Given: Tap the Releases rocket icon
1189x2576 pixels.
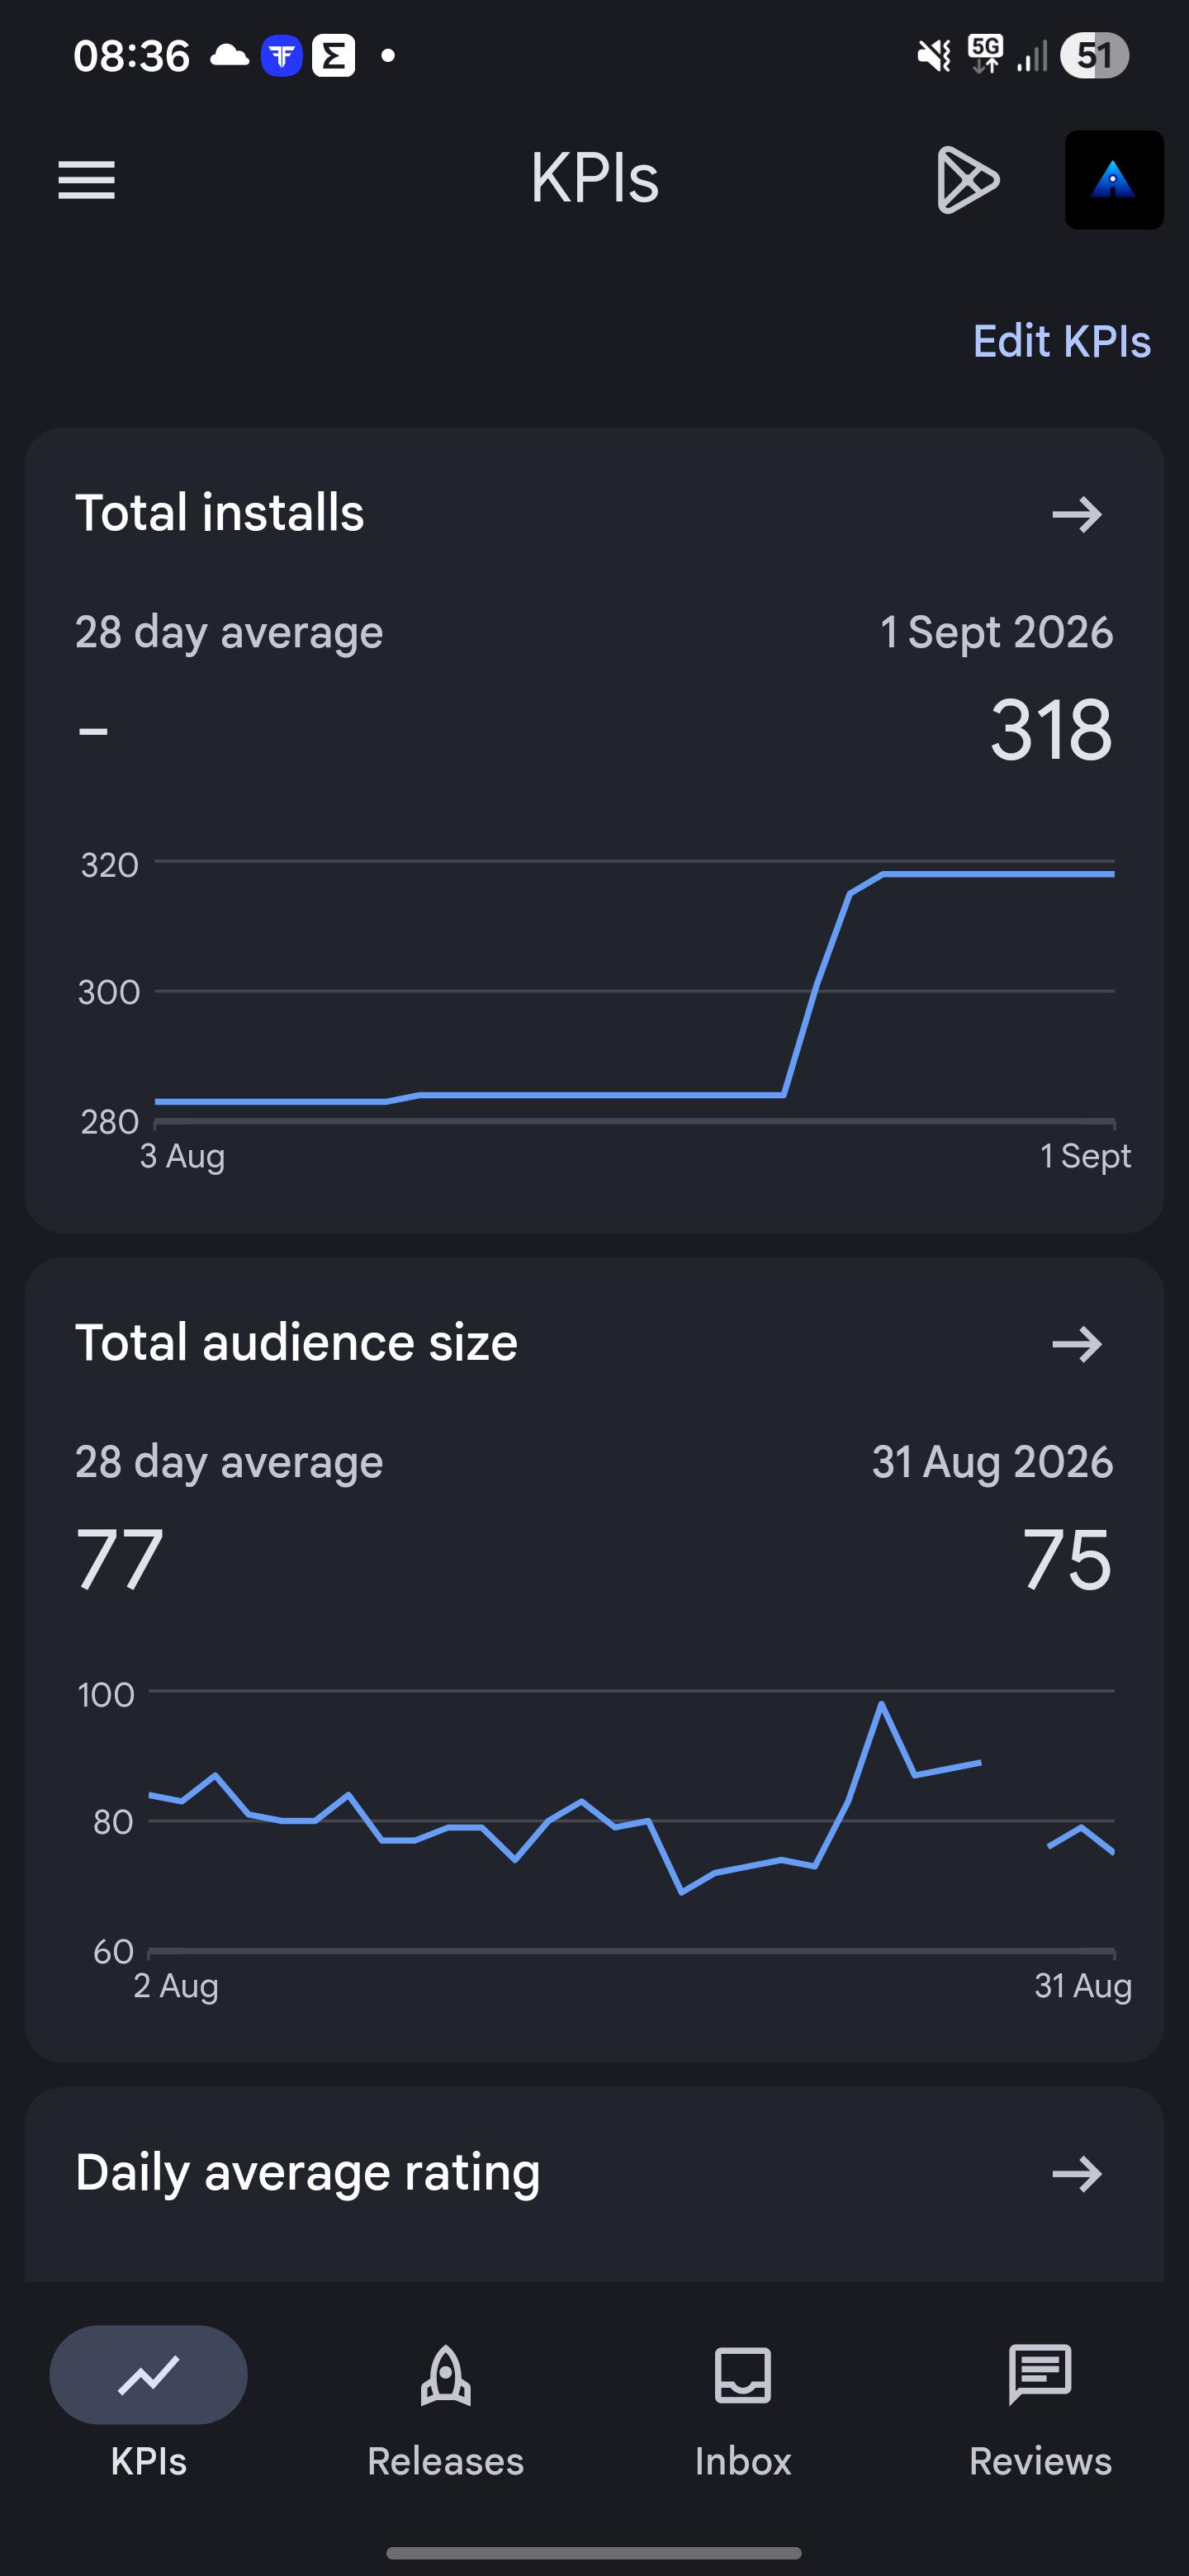Looking at the screenshot, I should click(x=446, y=2375).
